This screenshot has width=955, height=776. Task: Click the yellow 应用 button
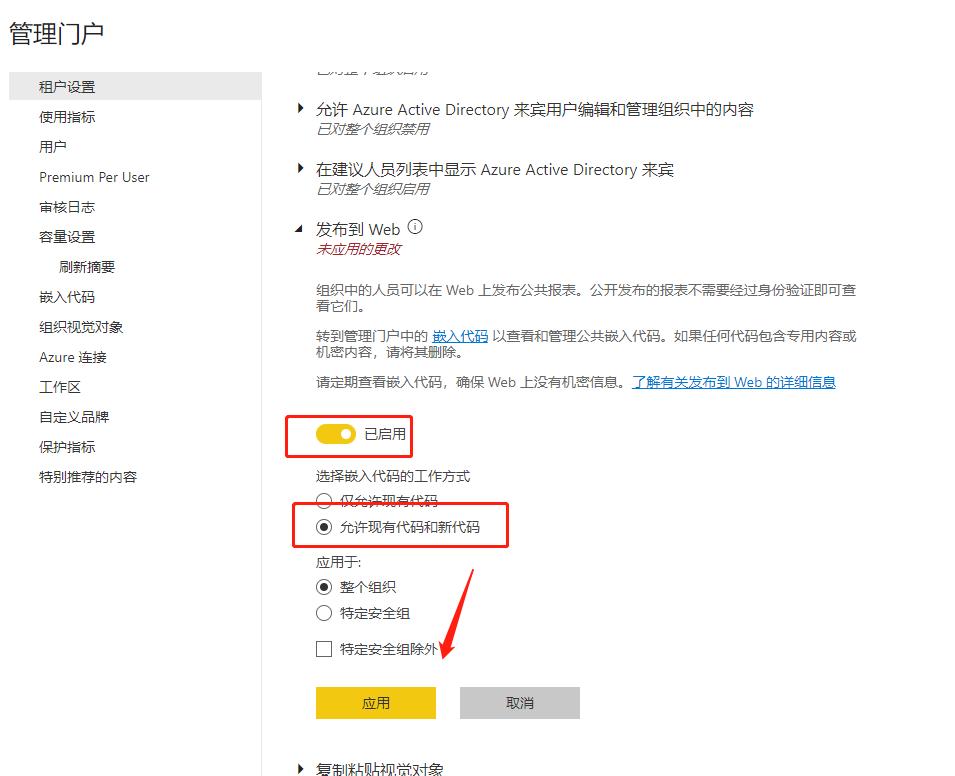click(375, 702)
